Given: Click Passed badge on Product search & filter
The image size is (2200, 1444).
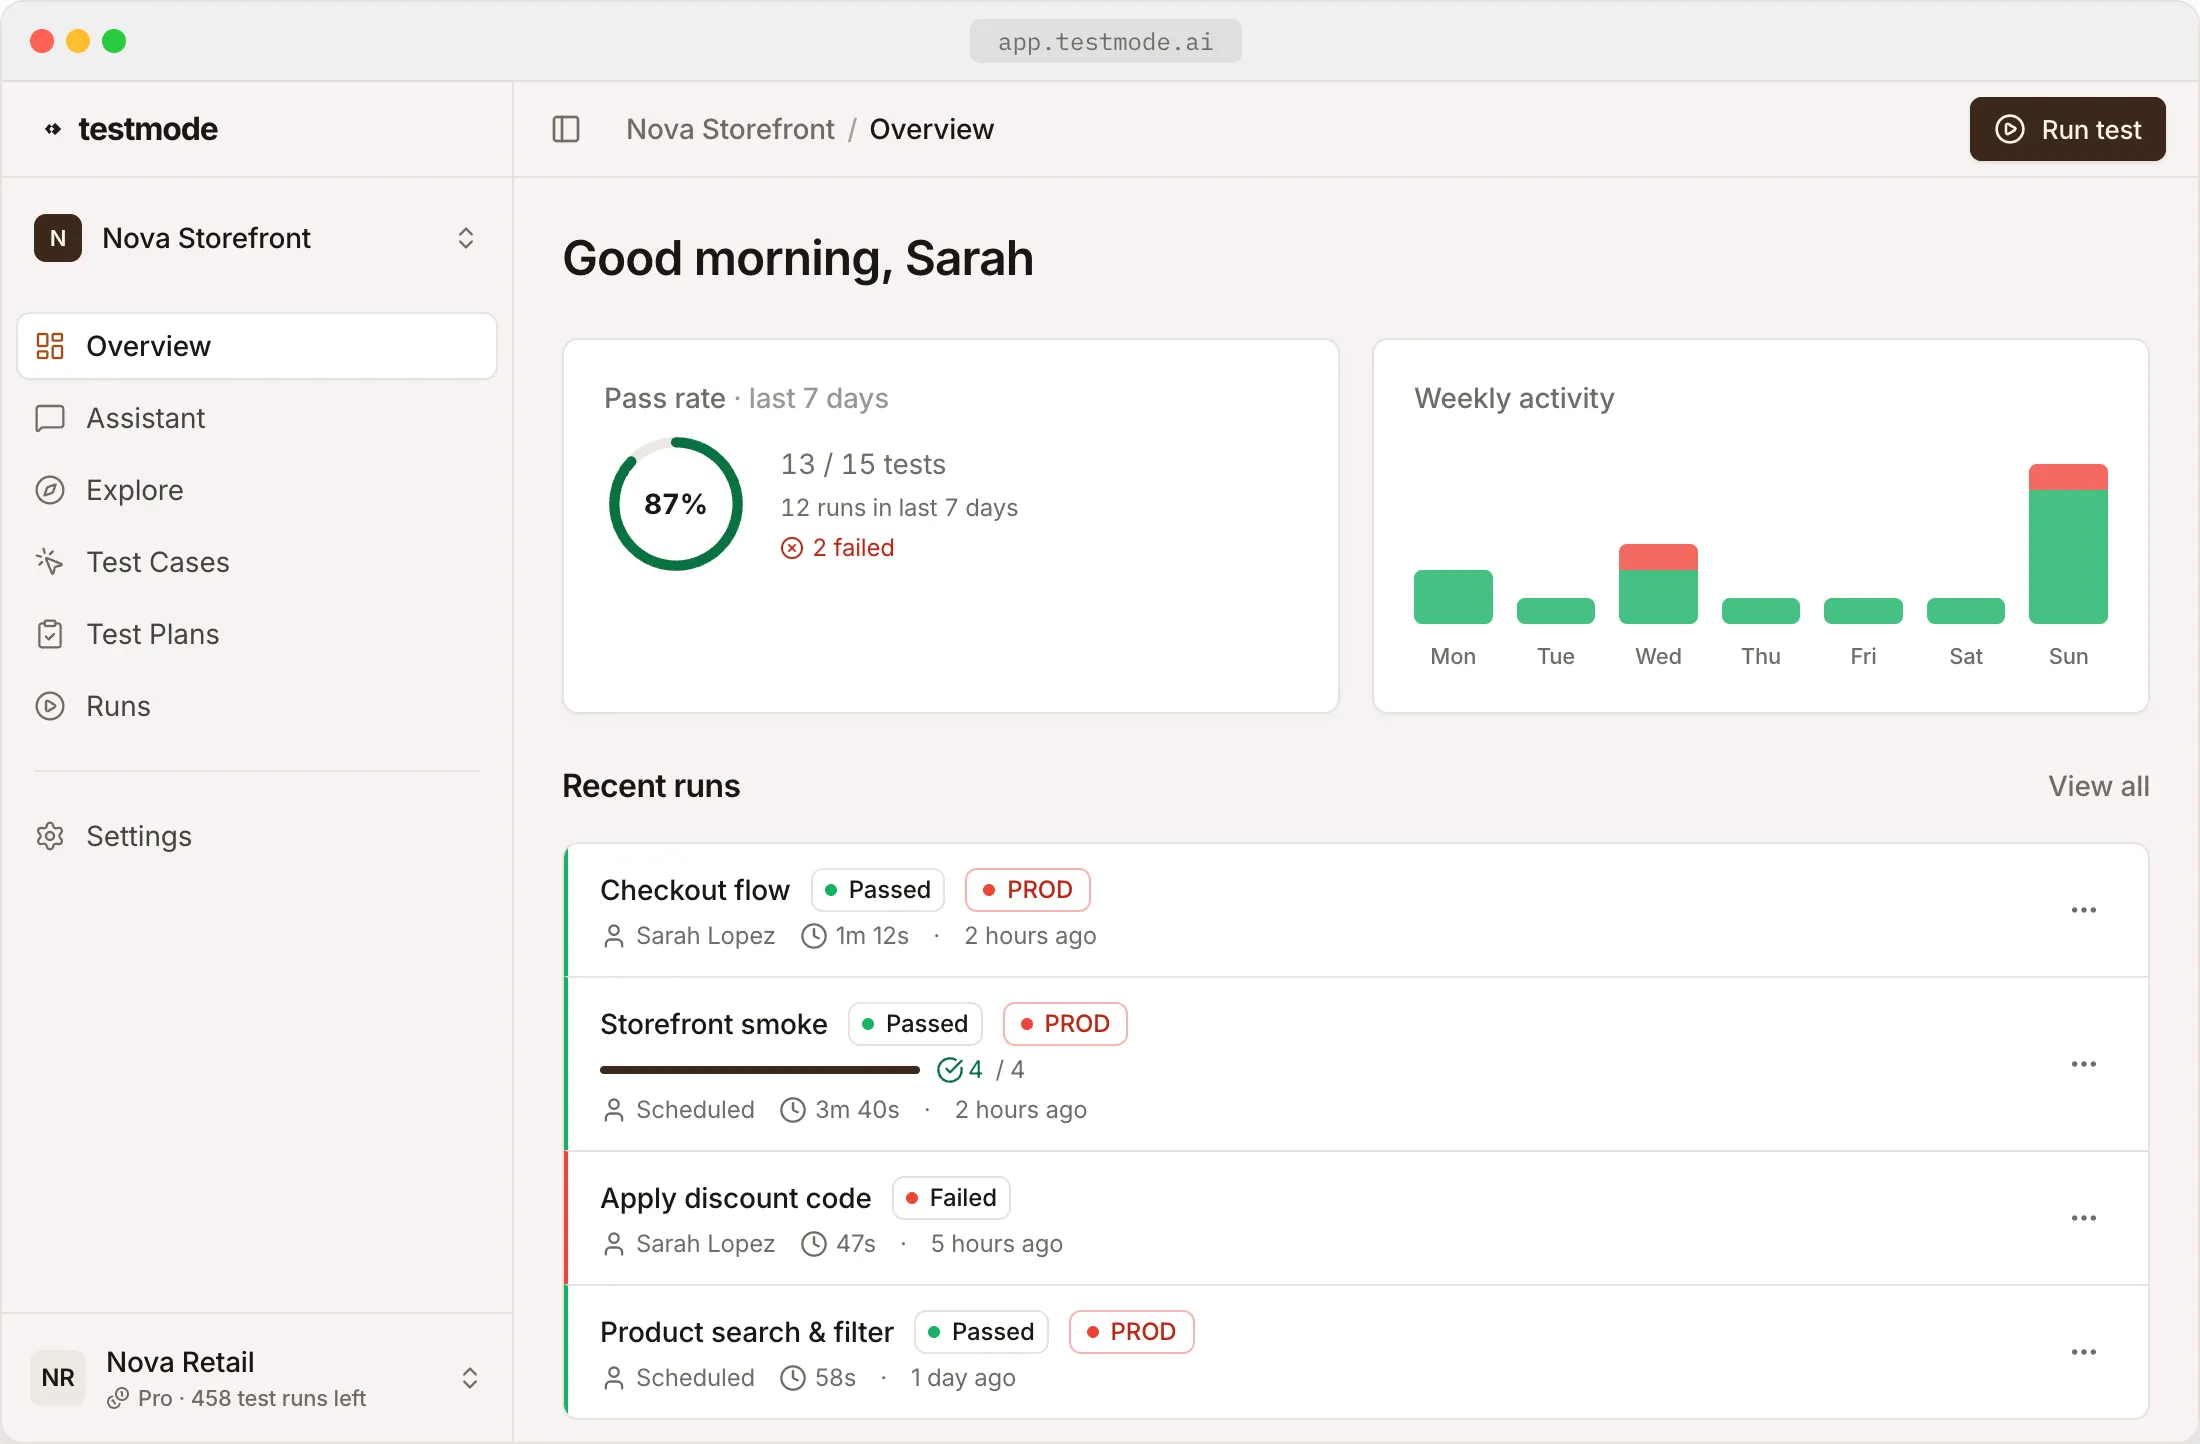Looking at the screenshot, I should point(981,1332).
